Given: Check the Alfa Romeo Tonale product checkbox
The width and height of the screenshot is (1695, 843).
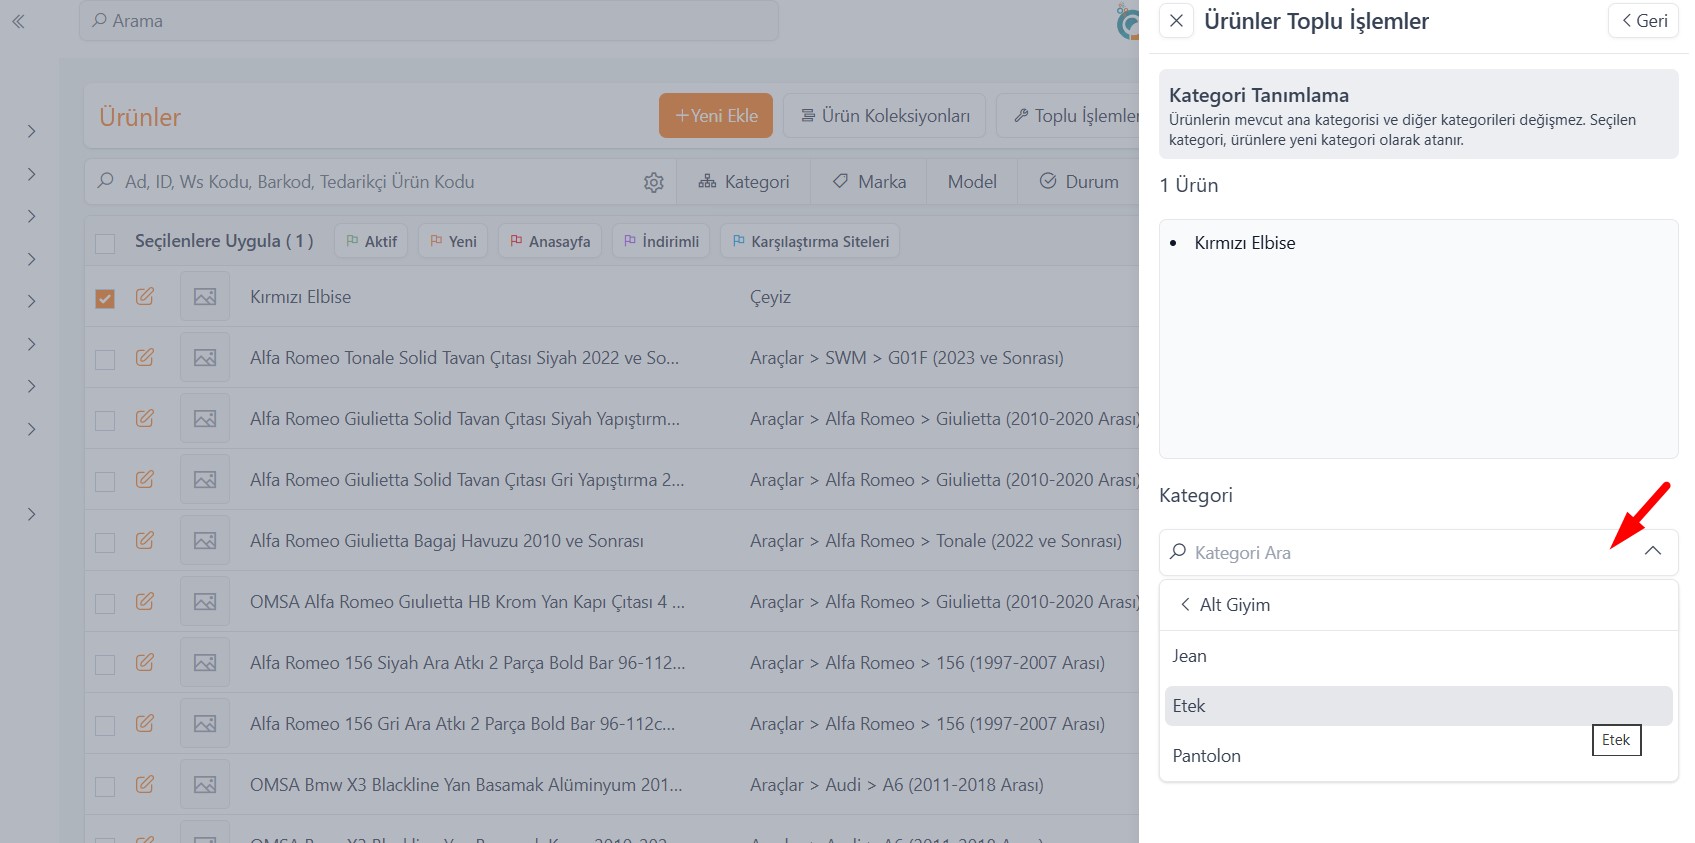Looking at the screenshot, I should click(105, 359).
